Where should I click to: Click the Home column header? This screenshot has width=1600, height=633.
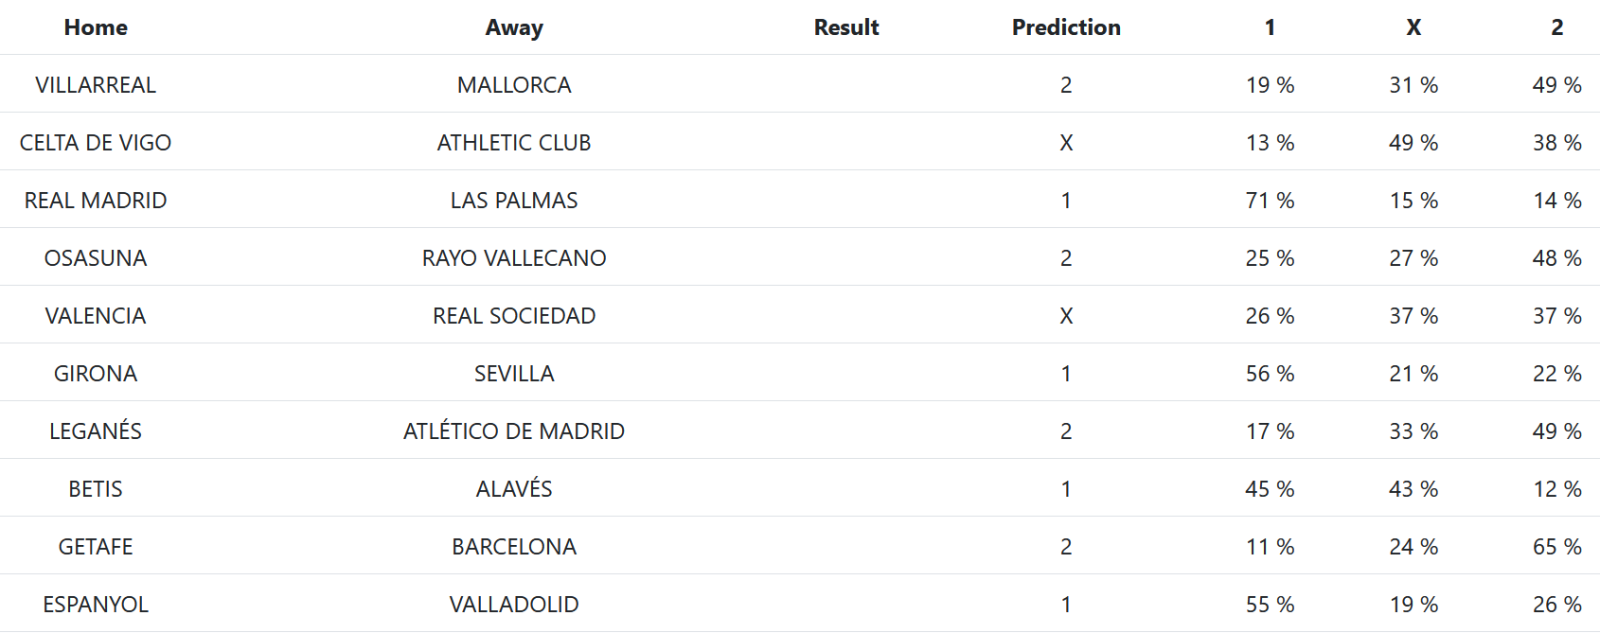tap(95, 27)
